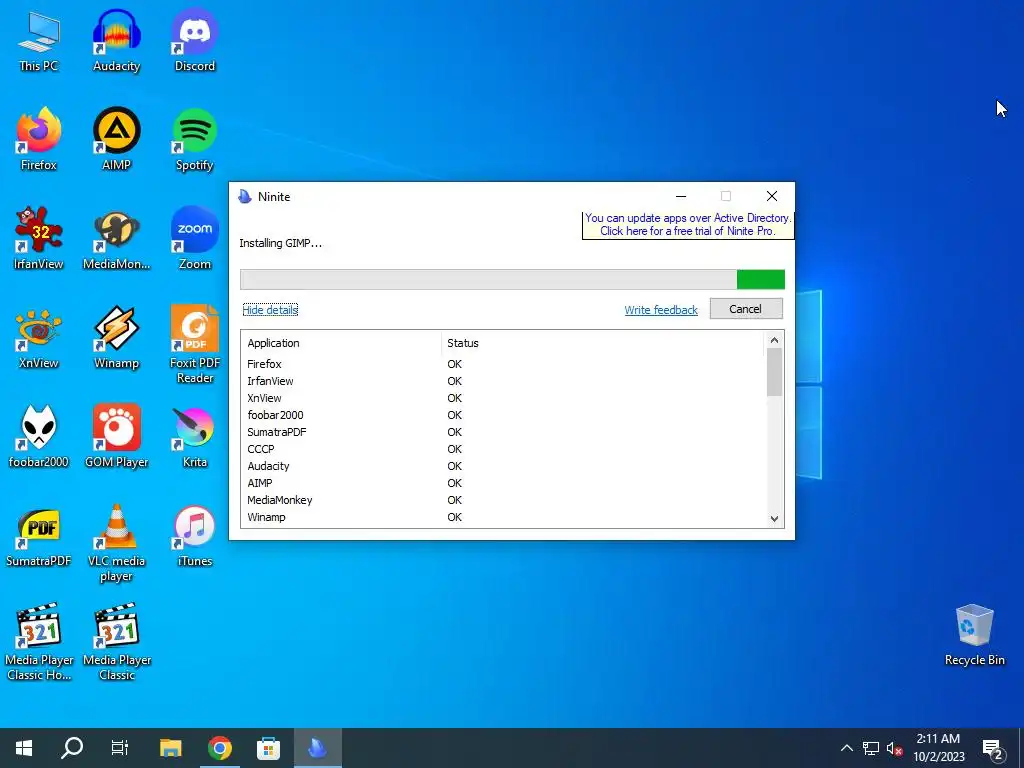1024x768 pixels.
Task: Click the IrfanView desktop shortcut
Action: click(x=39, y=239)
